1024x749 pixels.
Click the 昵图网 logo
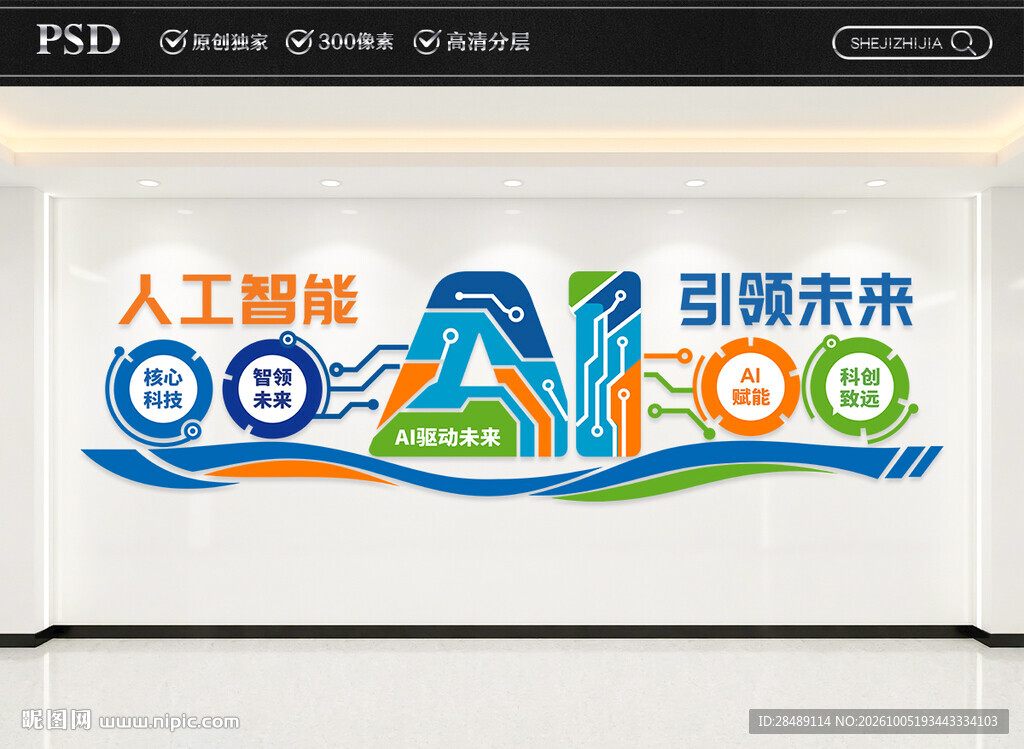point(56,720)
